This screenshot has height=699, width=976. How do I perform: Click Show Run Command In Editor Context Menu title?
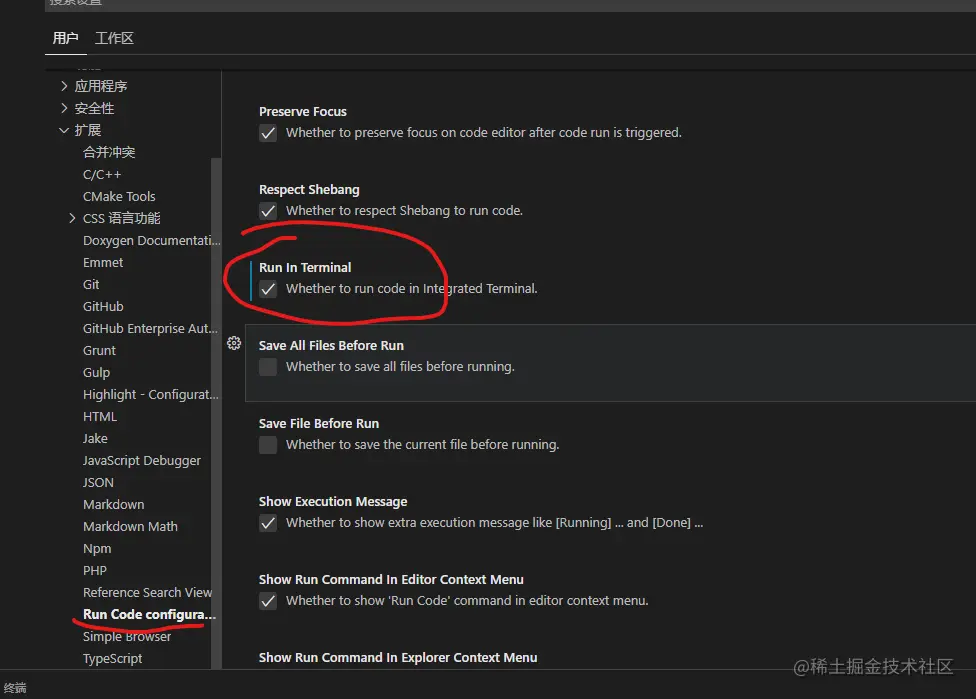click(391, 579)
